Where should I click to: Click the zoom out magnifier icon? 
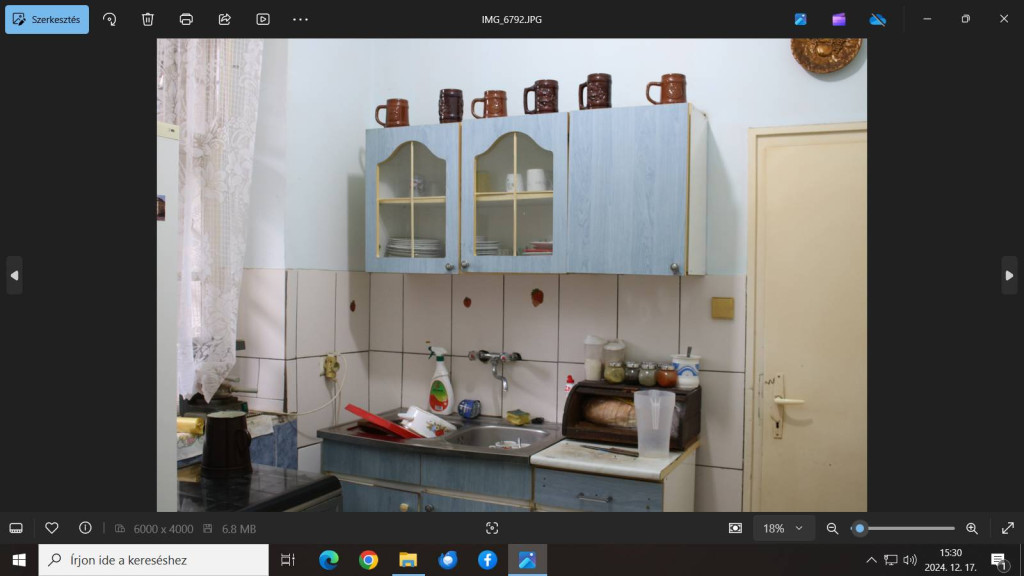[x=832, y=528]
